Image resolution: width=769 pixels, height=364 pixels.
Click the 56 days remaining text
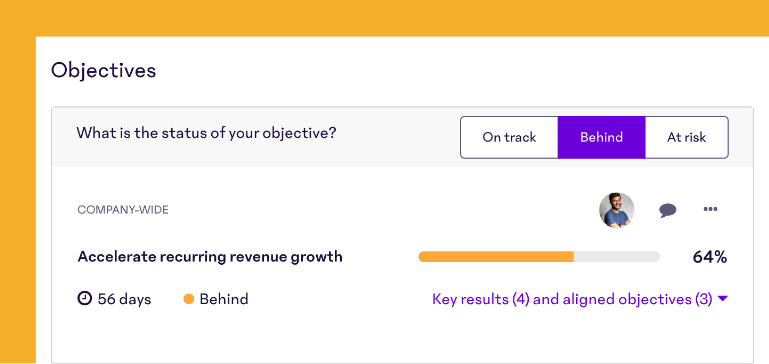click(x=124, y=299)
